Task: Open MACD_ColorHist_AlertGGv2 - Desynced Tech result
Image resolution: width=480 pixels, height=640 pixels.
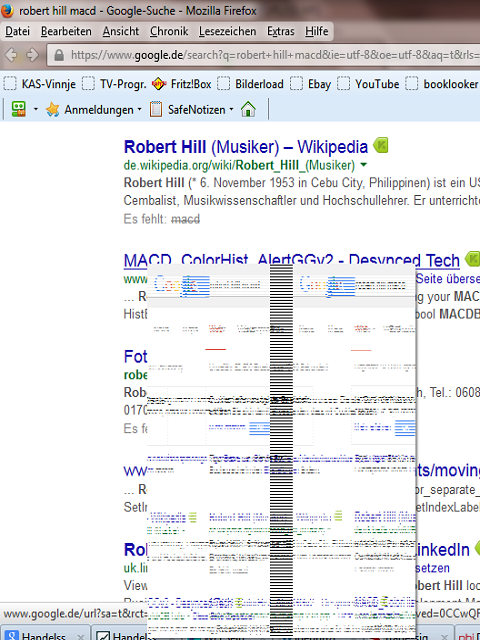Action: (x=291, y=260)
